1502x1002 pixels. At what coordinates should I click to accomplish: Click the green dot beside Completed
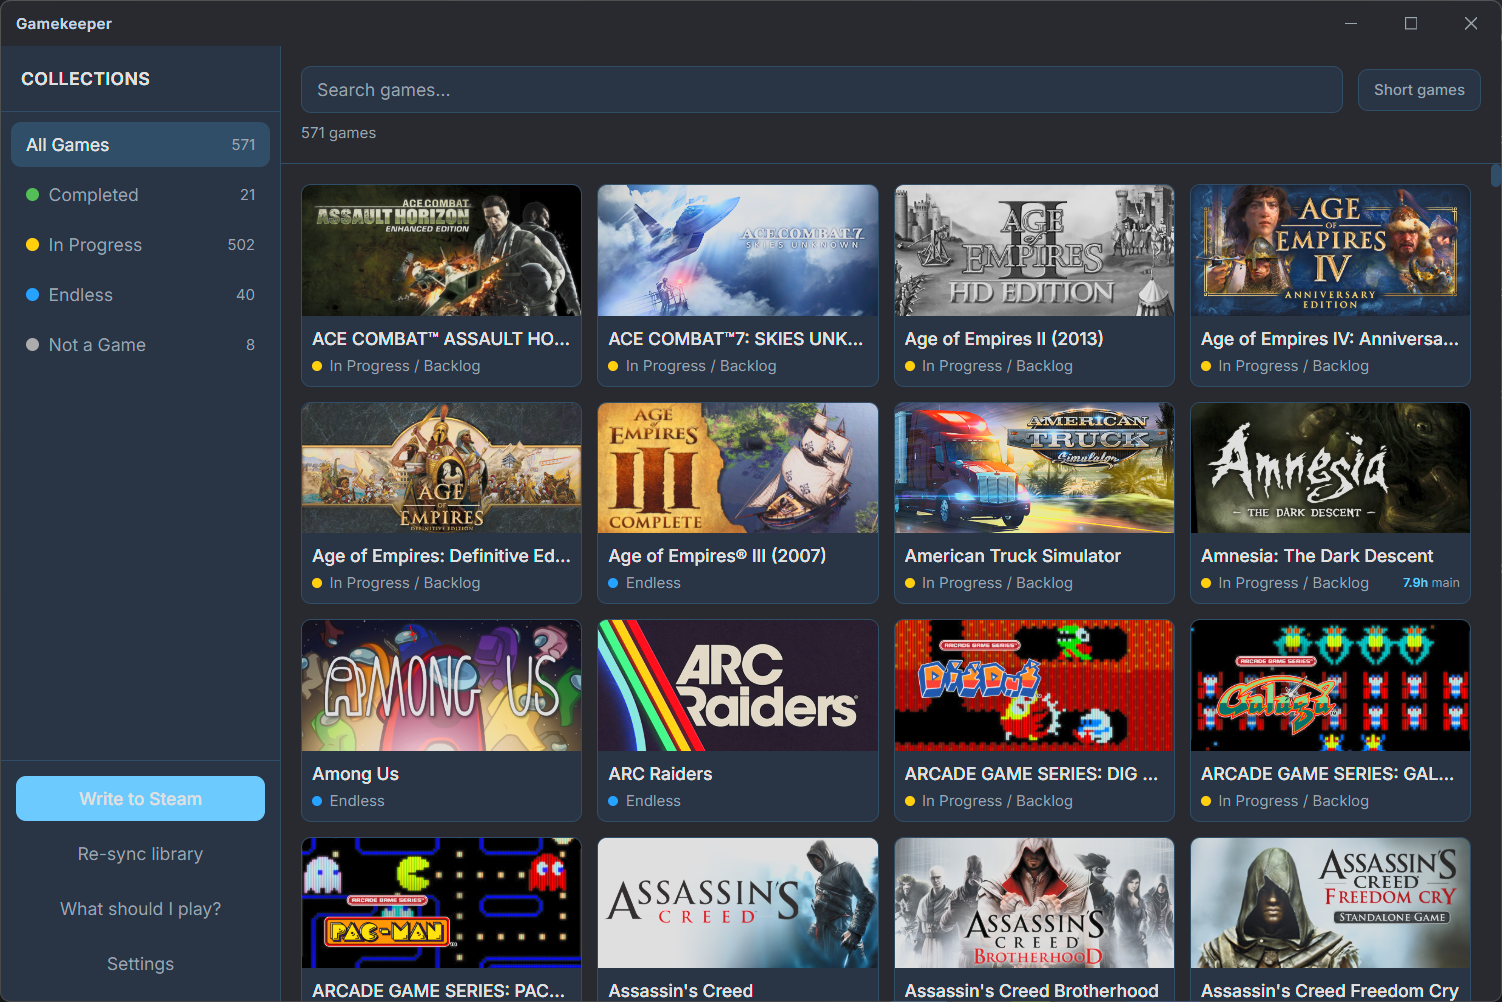32,195
